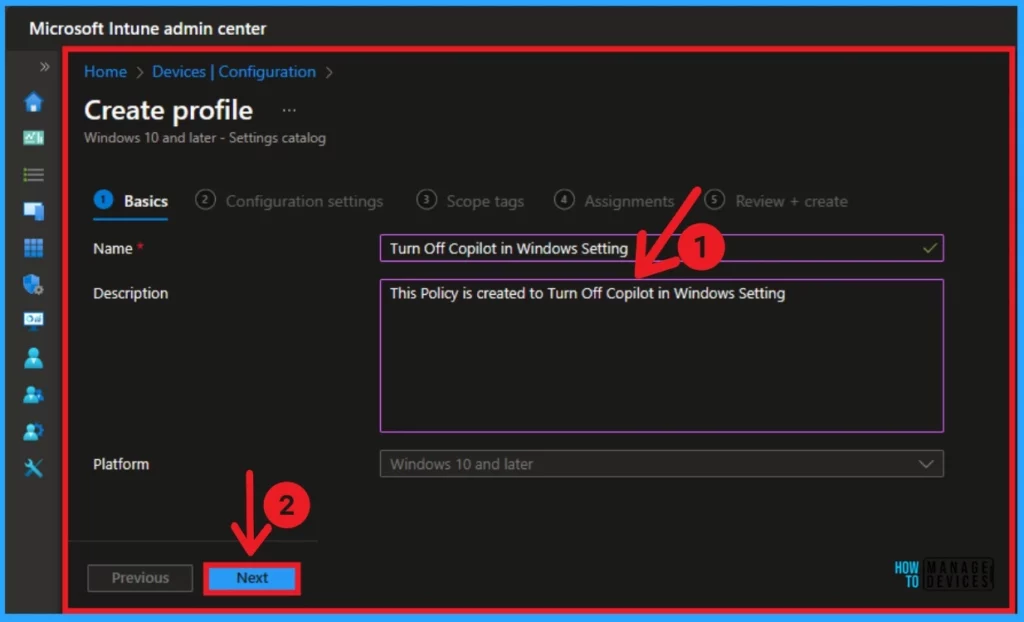Open Groups people icon in sidebar
Screen dimensions: 1024x622
tap(33, 395)
